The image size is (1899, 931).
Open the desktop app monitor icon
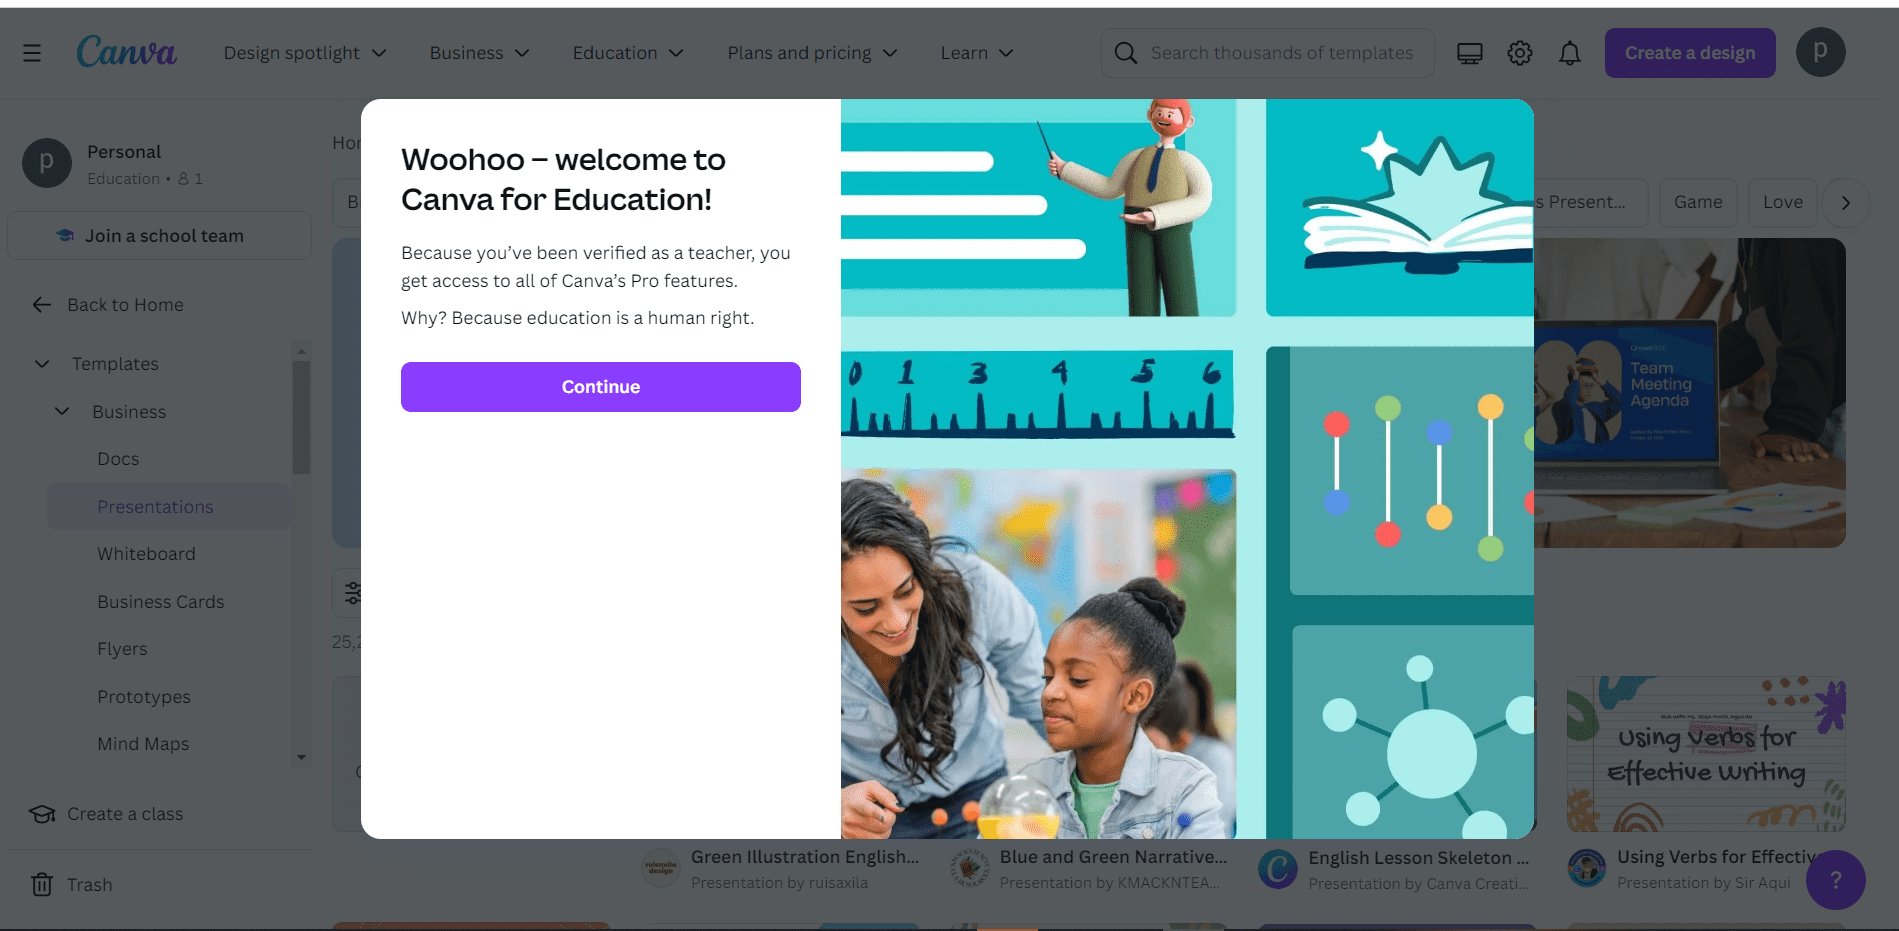[x=1470, y=53]
